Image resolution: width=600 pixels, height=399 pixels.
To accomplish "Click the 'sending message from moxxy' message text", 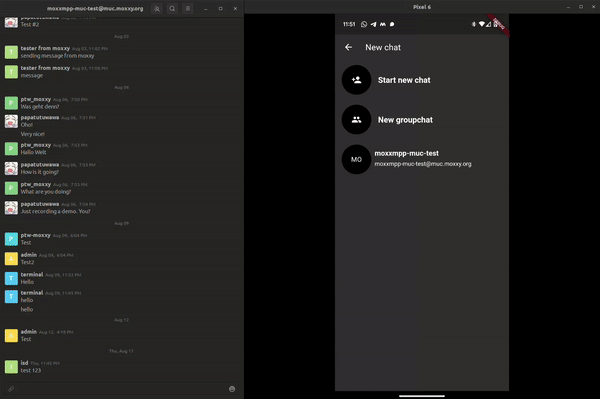I will coord(57,56).
